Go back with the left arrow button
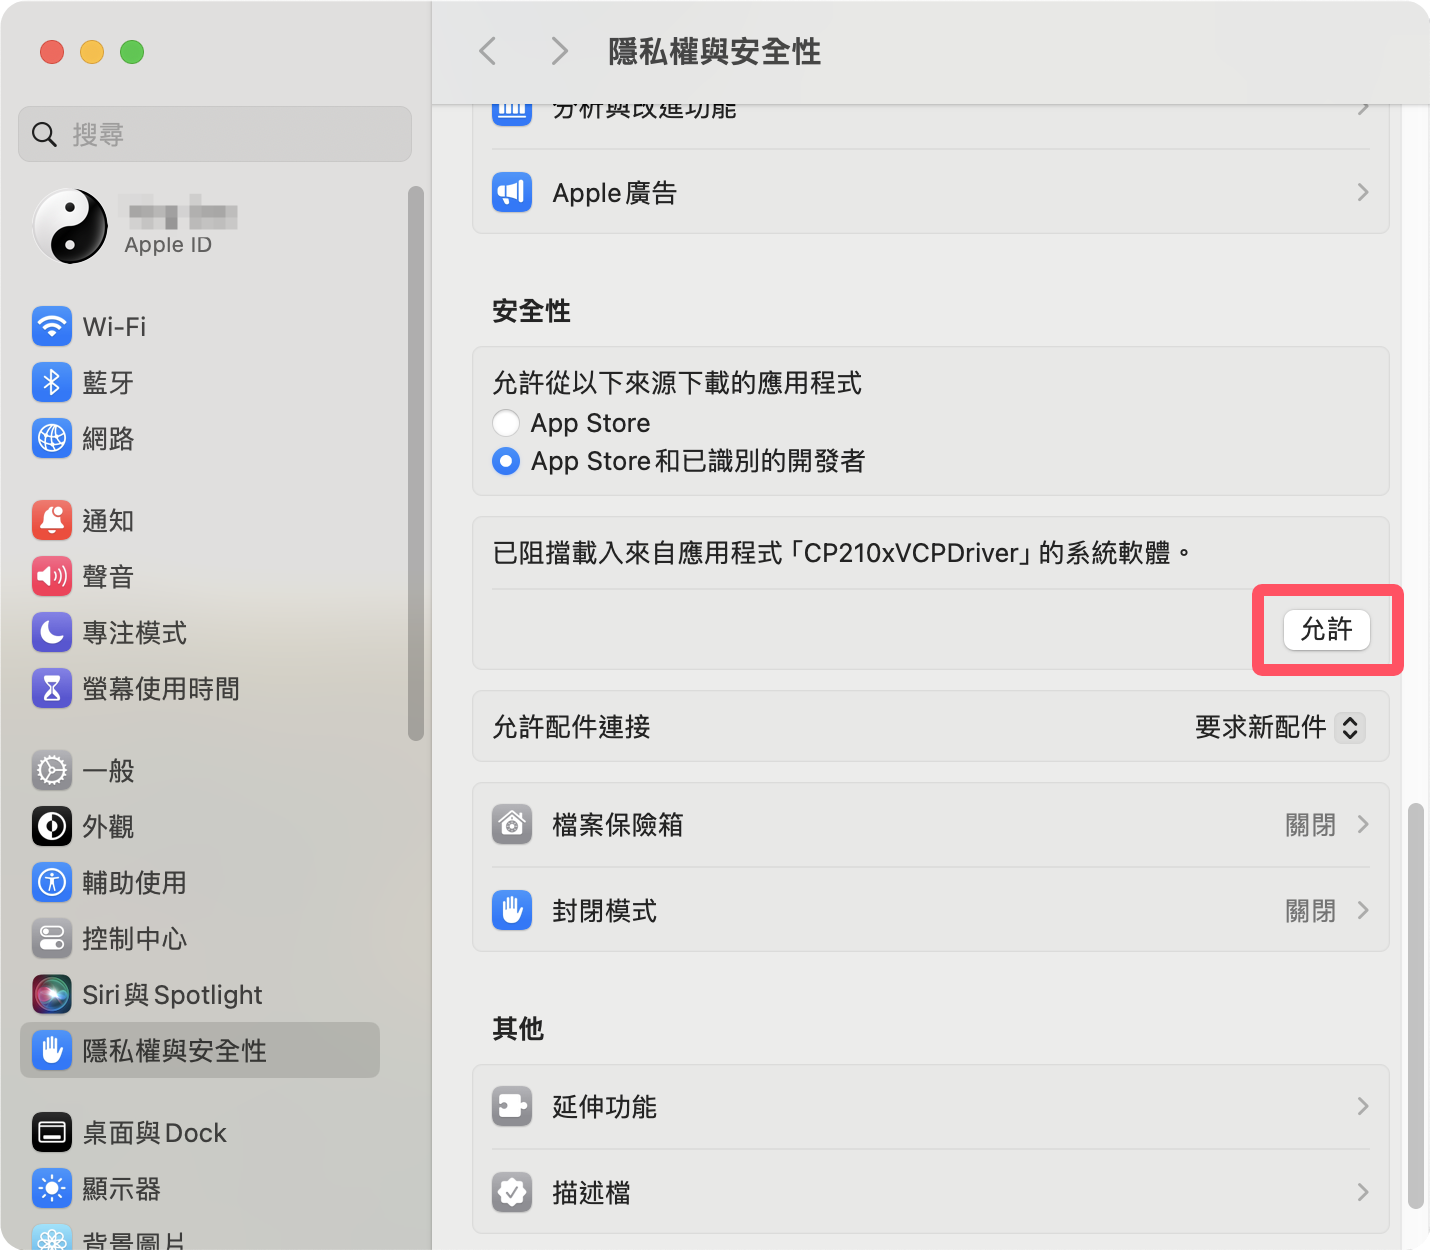Image resolution: width=1430 pixels, height=1250 pixels. [488, 51]
